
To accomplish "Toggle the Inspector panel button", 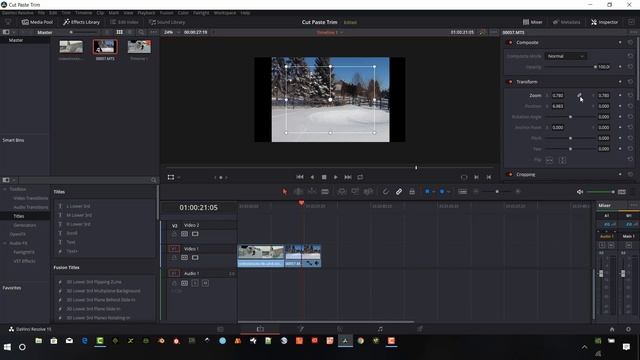I will 604,22.
